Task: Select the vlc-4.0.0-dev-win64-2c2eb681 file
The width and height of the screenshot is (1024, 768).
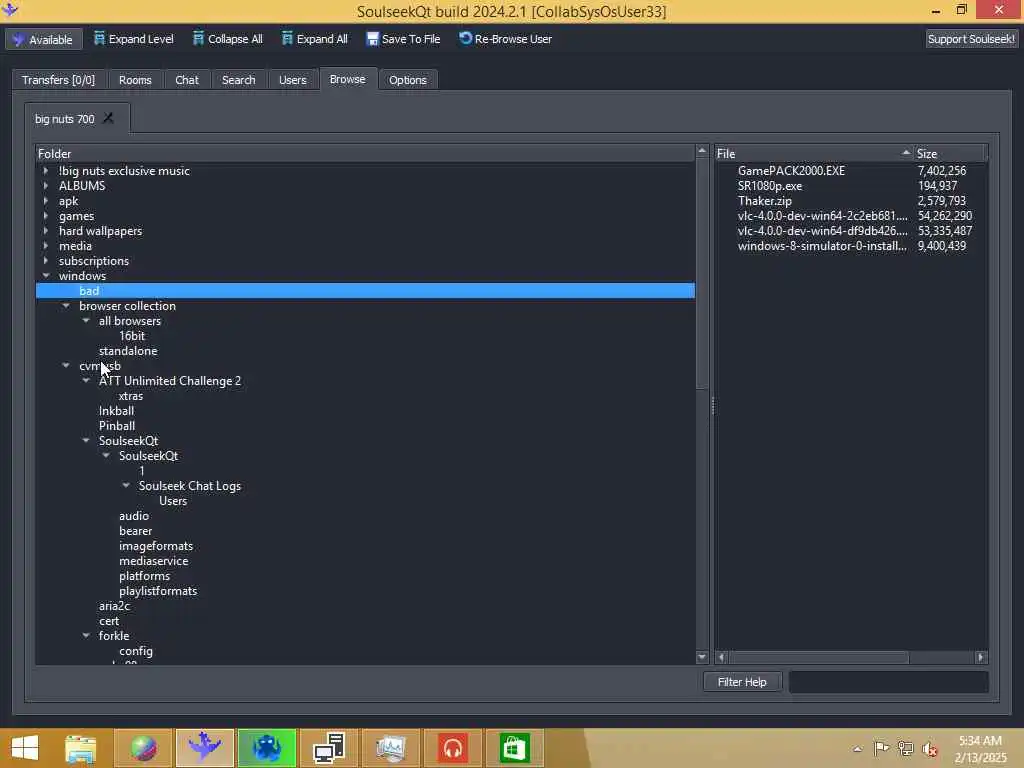Action: click(822, 216)
